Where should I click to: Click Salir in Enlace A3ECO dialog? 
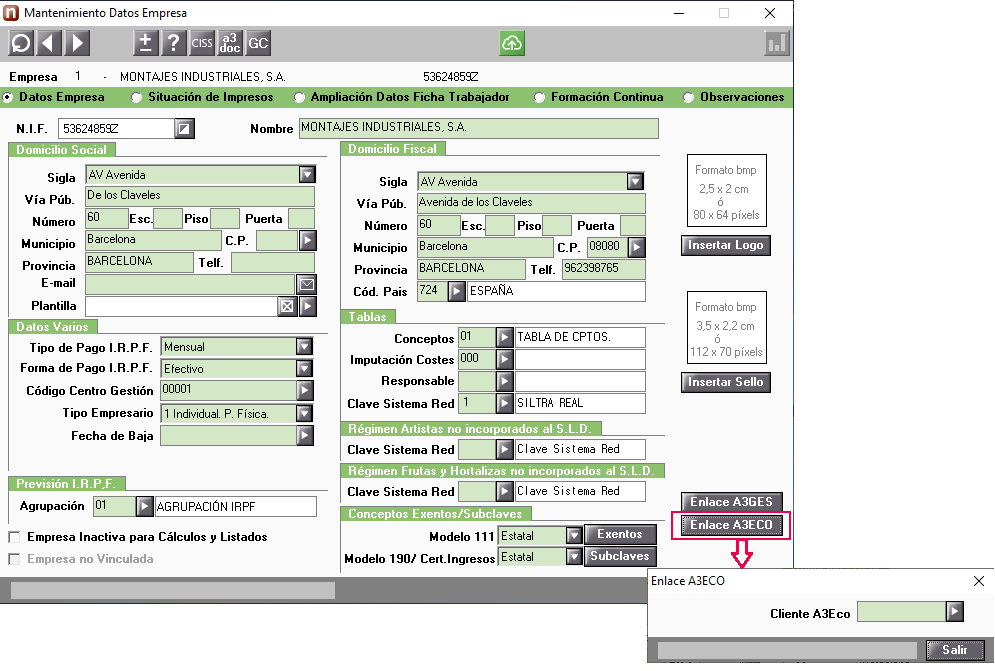(x=955, y=650)
